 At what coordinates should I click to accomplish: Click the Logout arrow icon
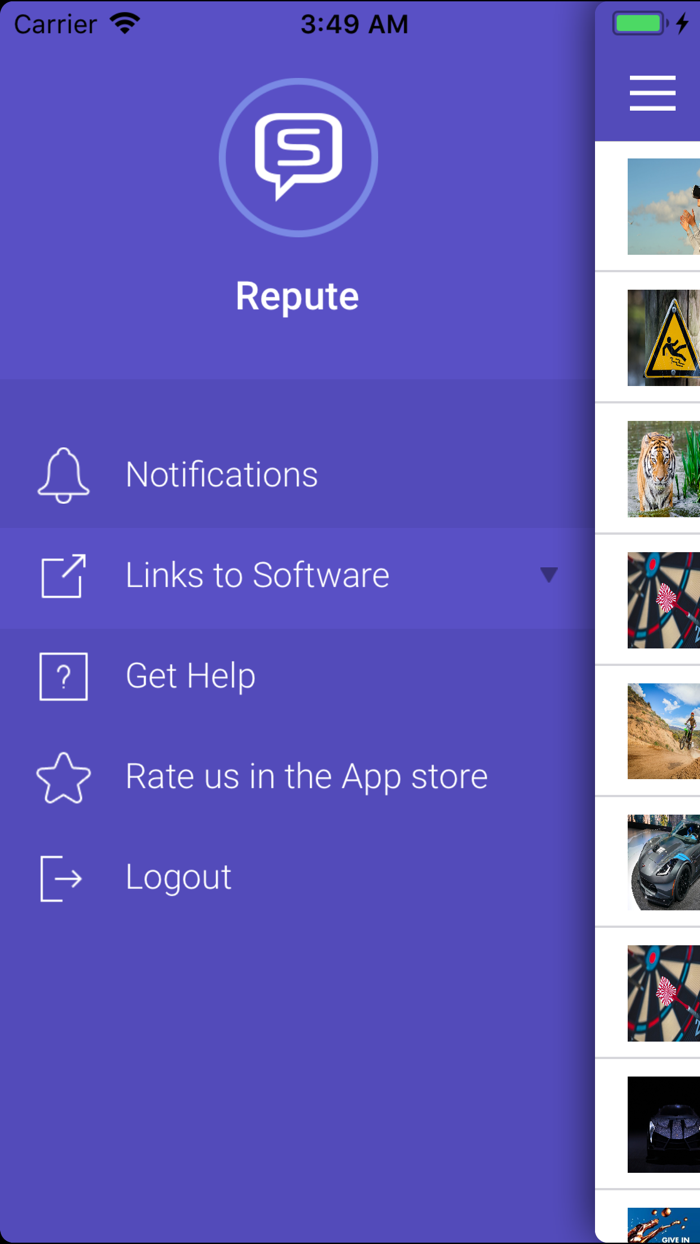[61, 878]
